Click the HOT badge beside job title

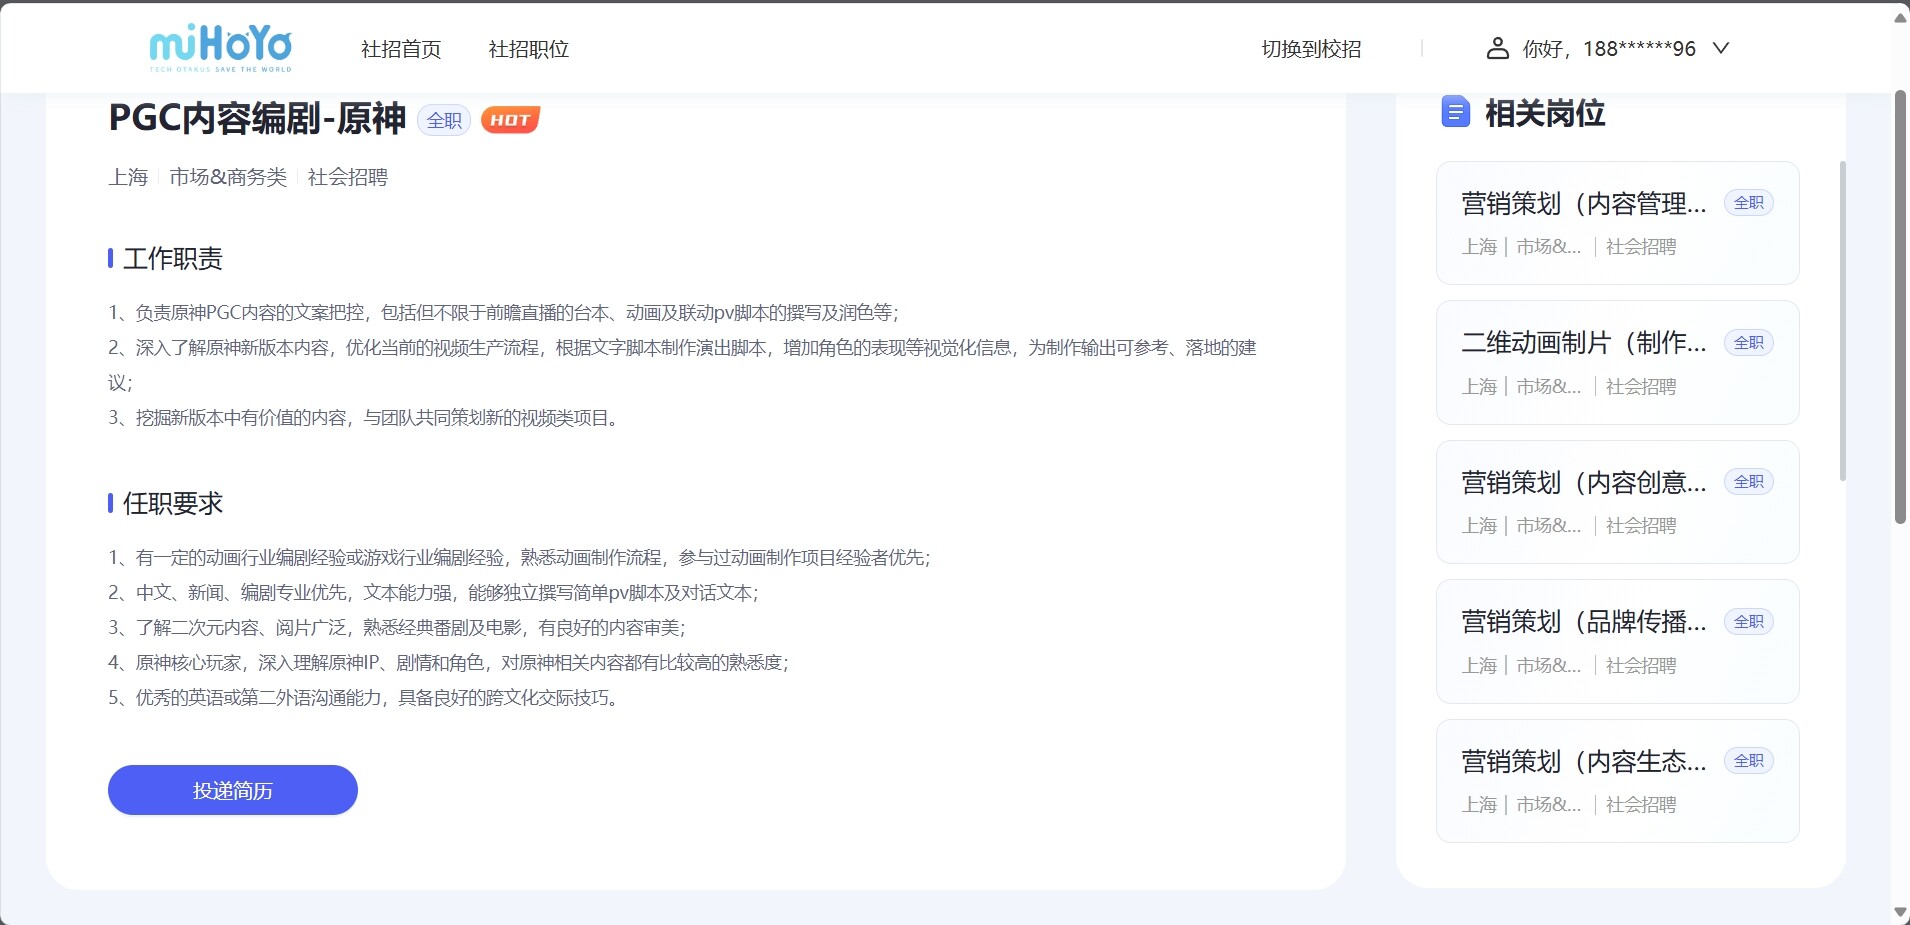tap(510, 120)
